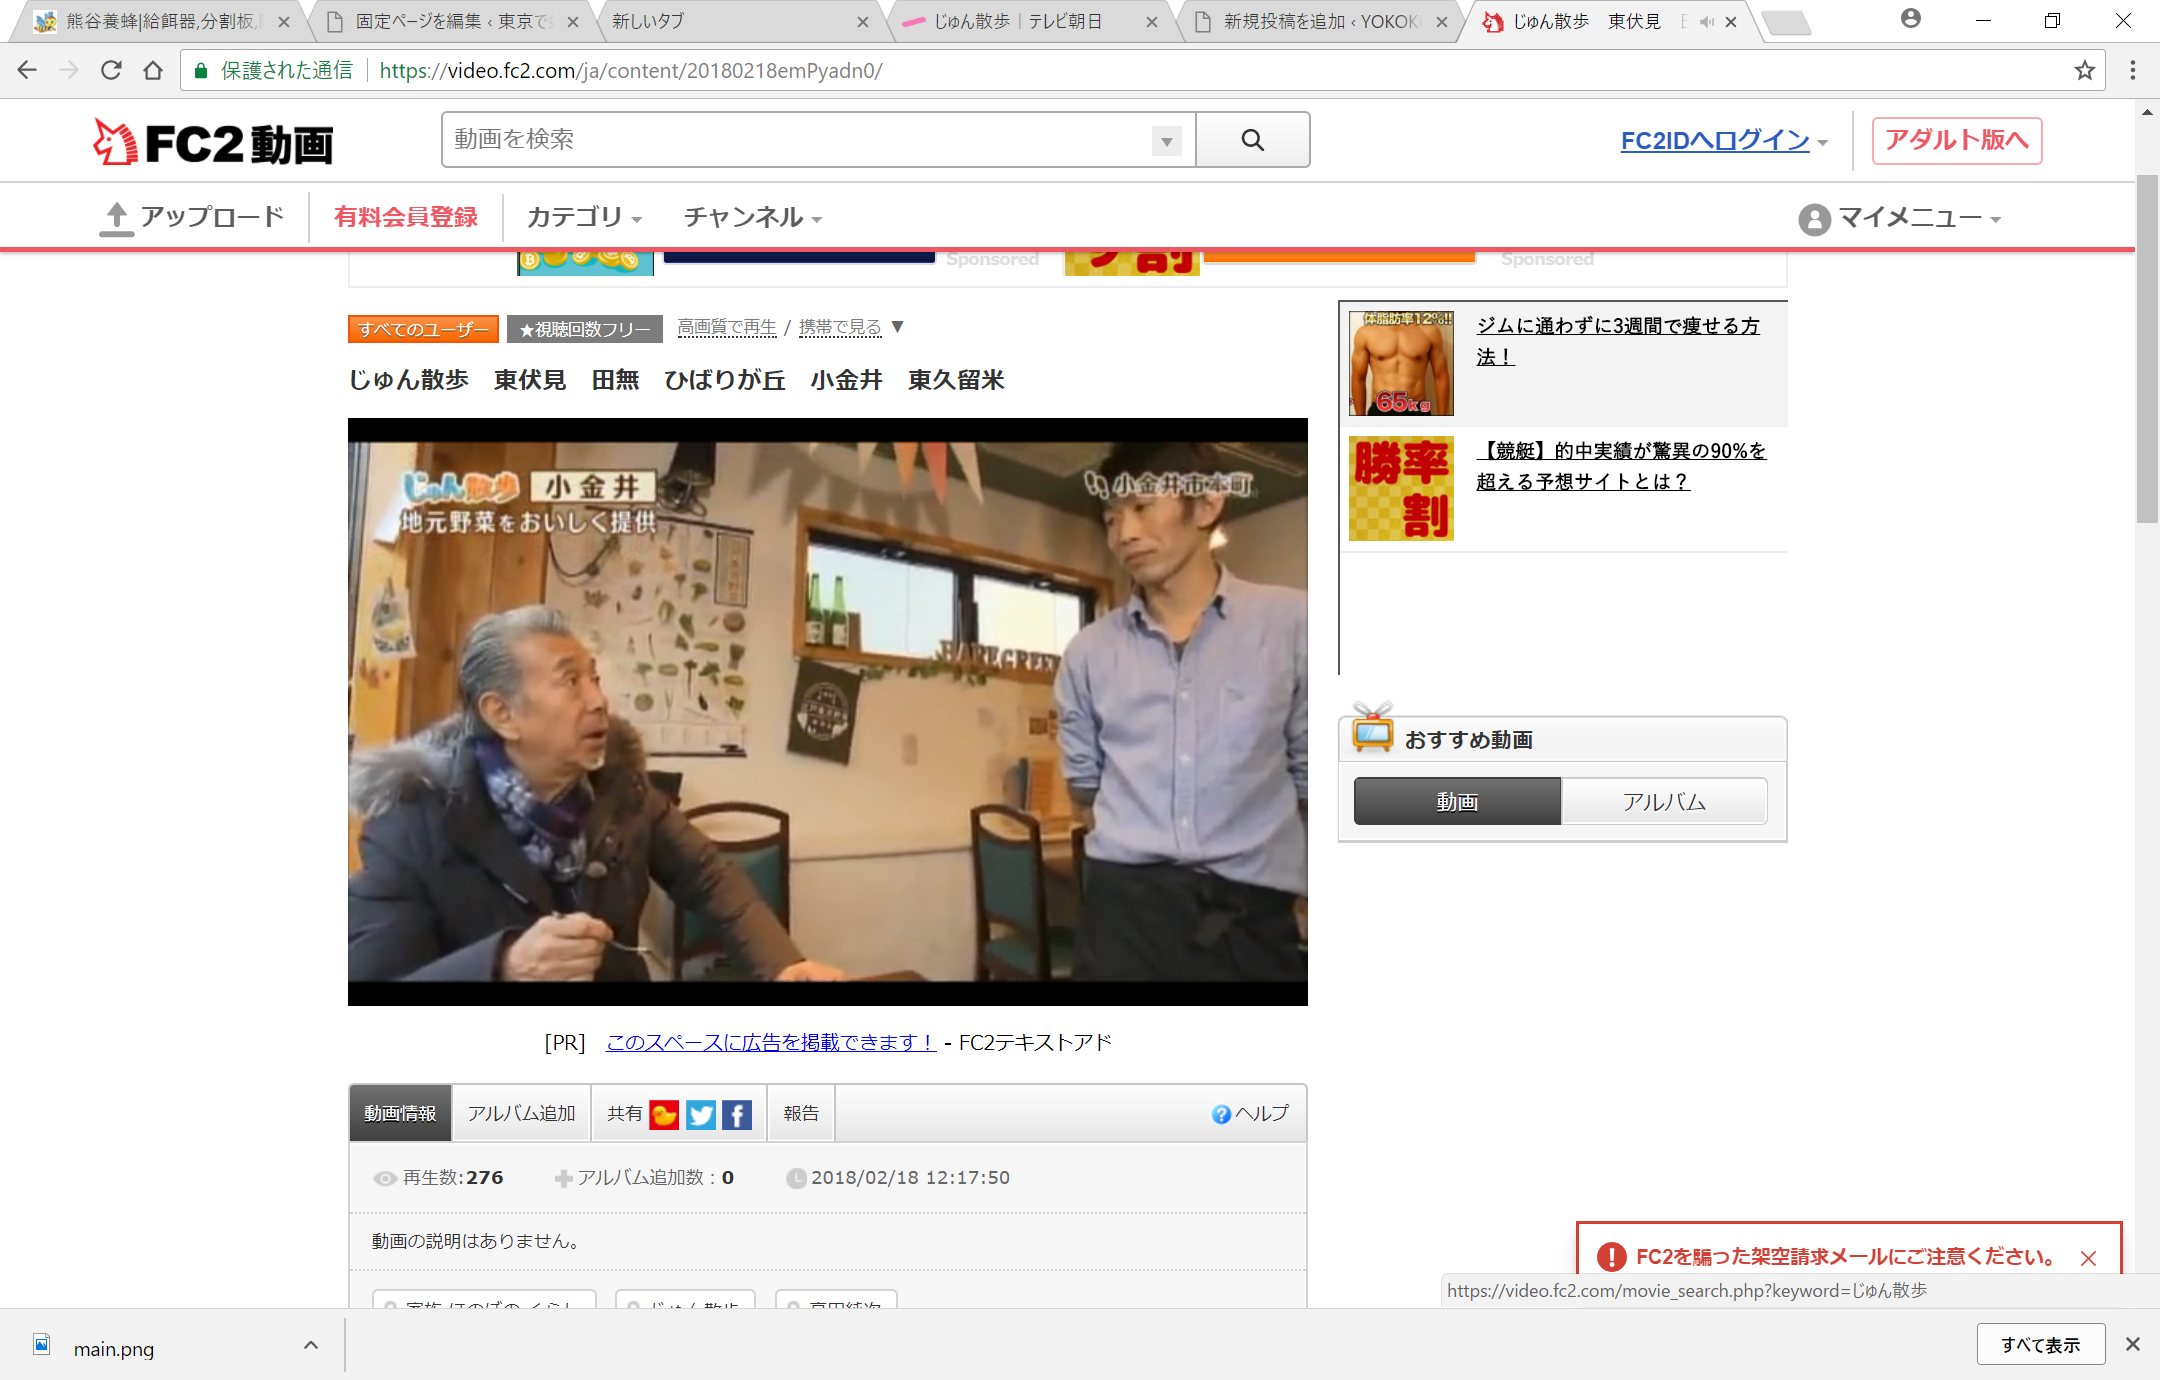Expand the マイメニュー dropdown
Viewport: 2160px width, 1380px height.
(x=1995, y=220)
